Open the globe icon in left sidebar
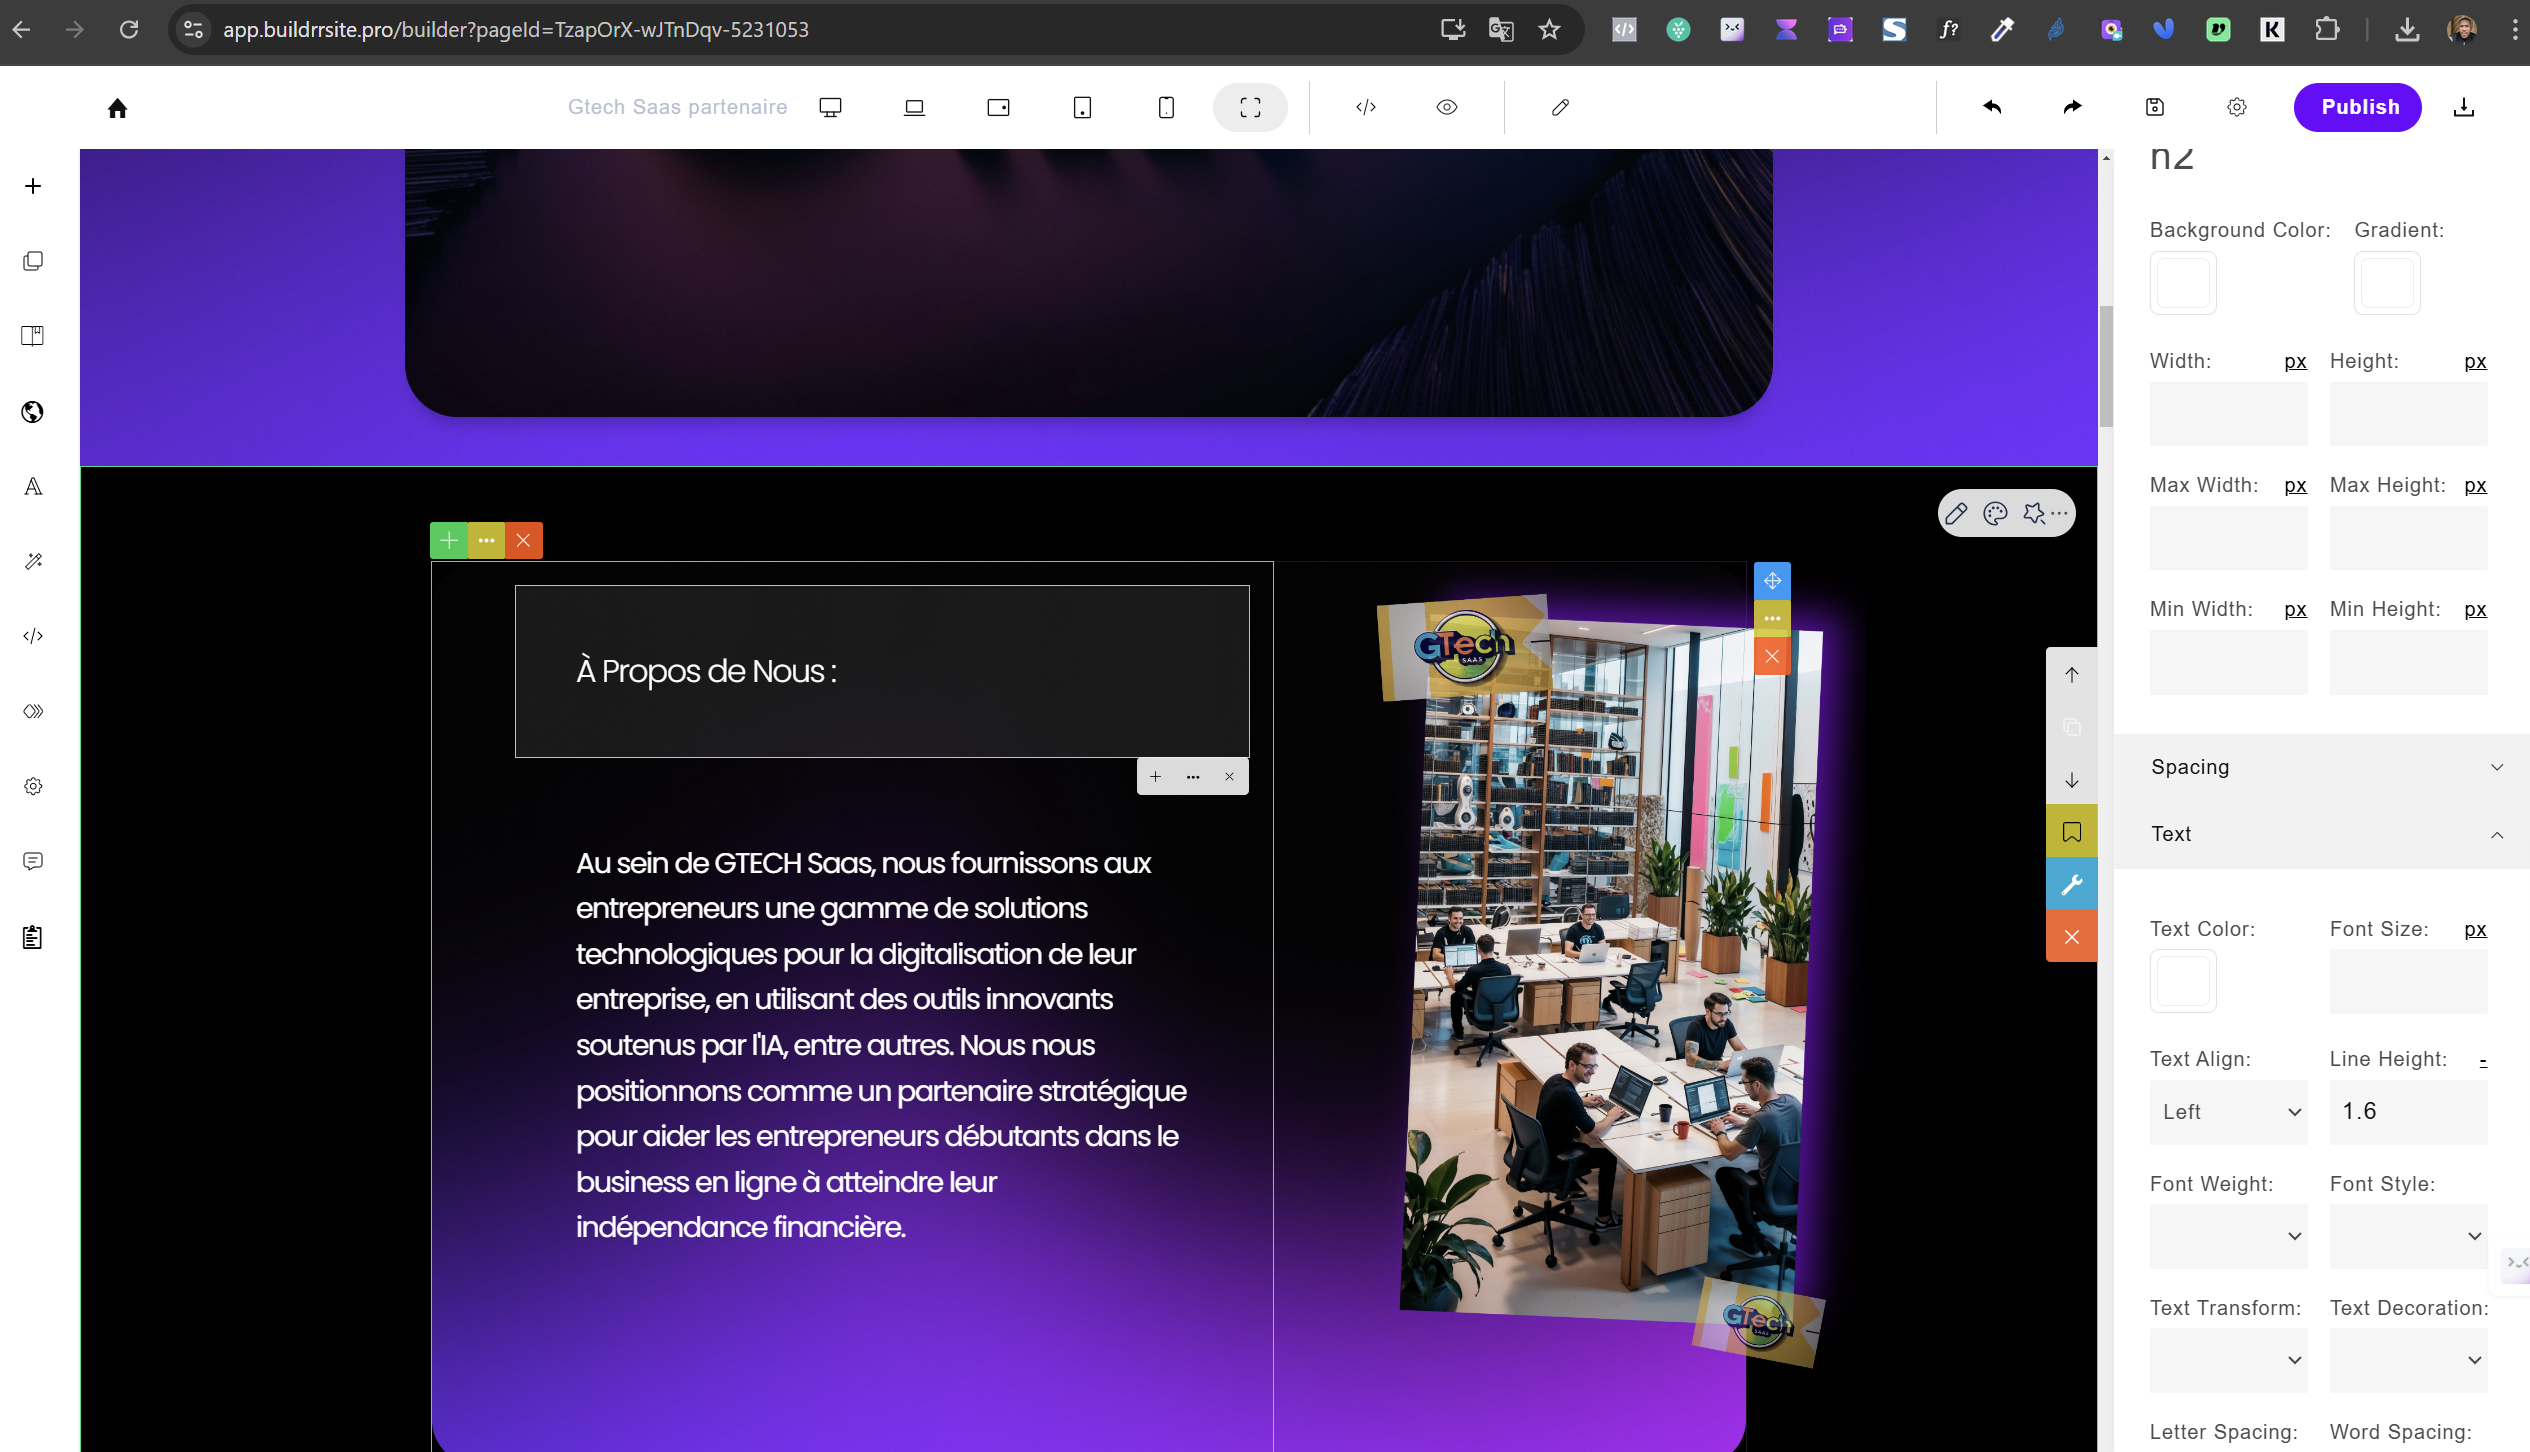 point(33,412)
